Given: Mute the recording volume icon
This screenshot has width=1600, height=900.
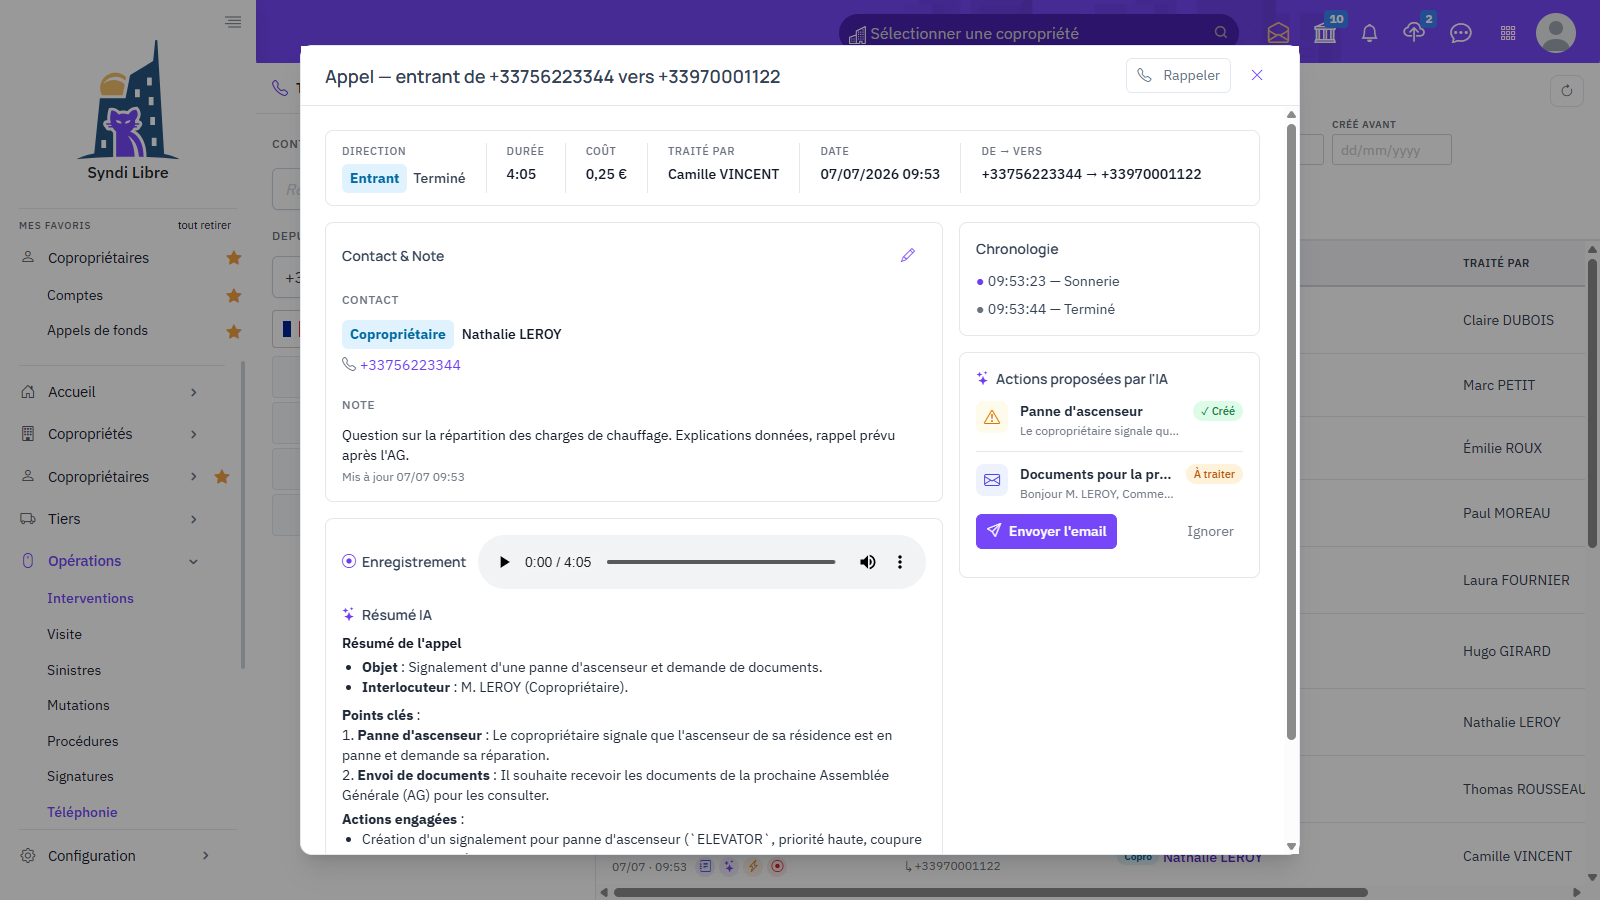Looking at the screenshot, I should pyautogui.click(x=868, y=562).
